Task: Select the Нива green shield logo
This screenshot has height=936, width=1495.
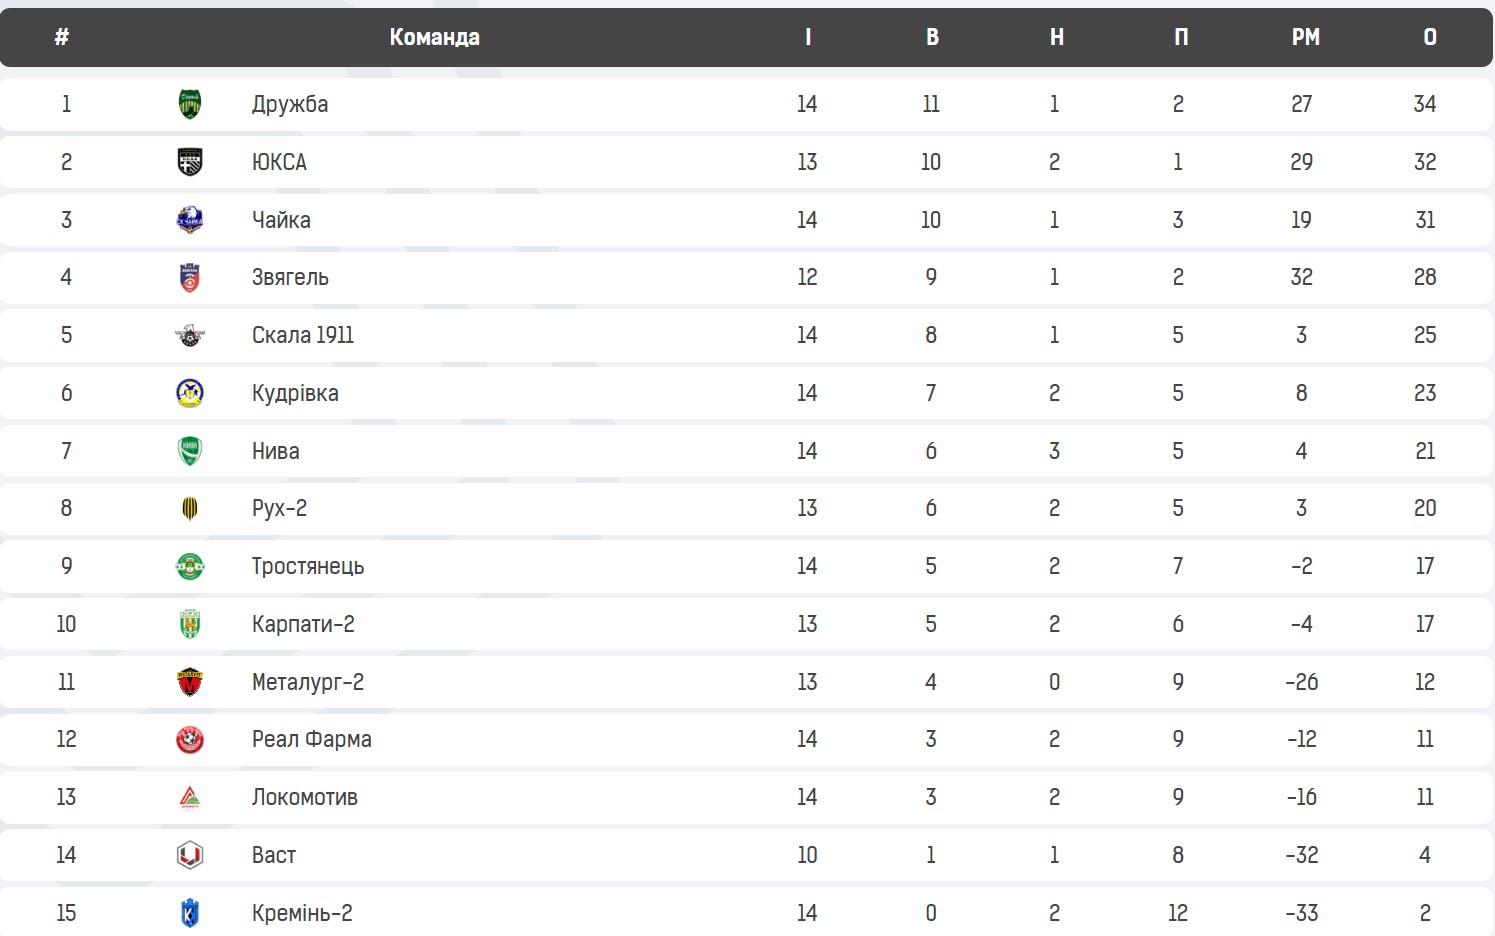Action: pyautogui.click(x=190, y=451)
